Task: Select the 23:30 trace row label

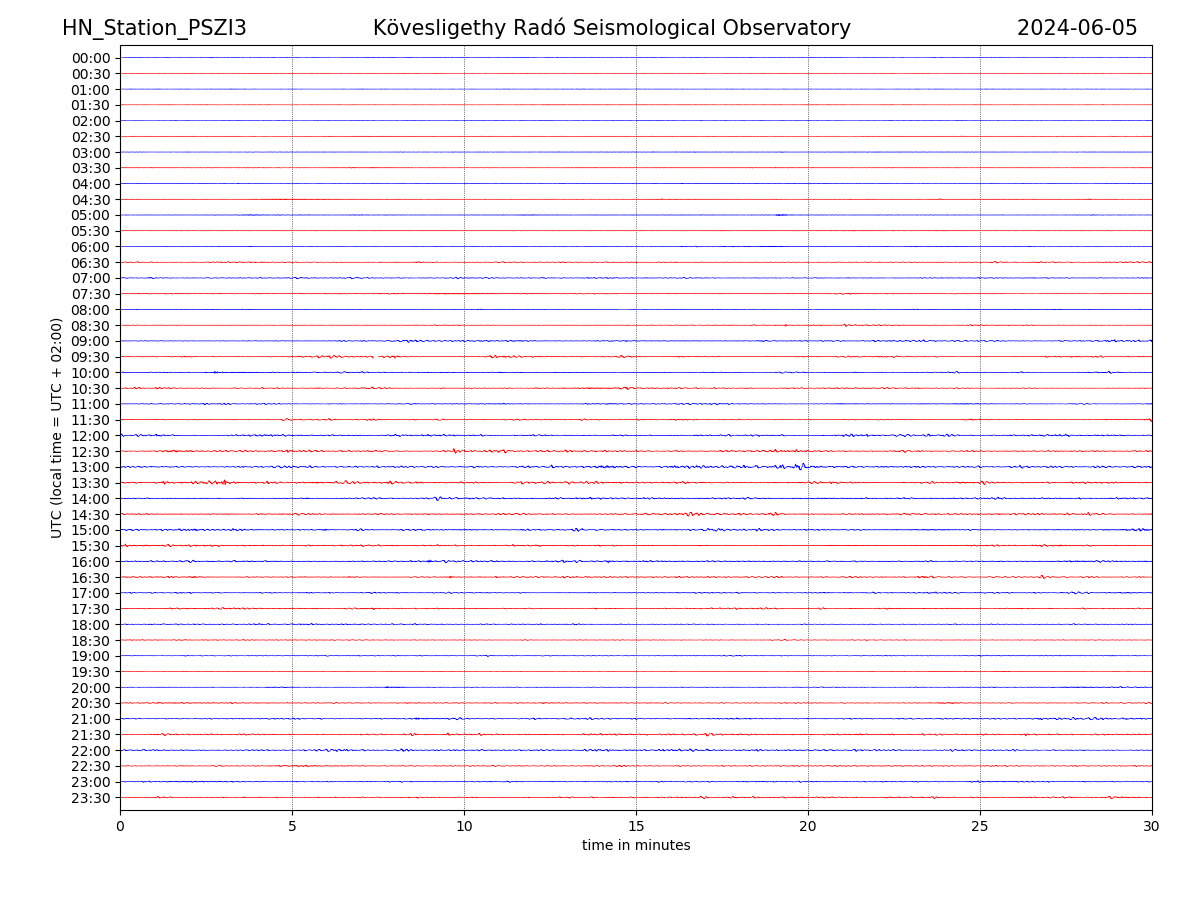Action: pos(90,798)
